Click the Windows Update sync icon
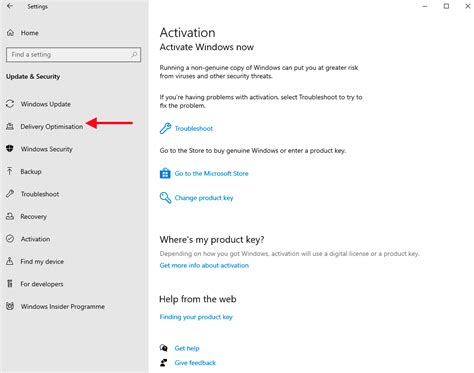The height and width of the screenshot is (373, 474). (x=10, y=104)
